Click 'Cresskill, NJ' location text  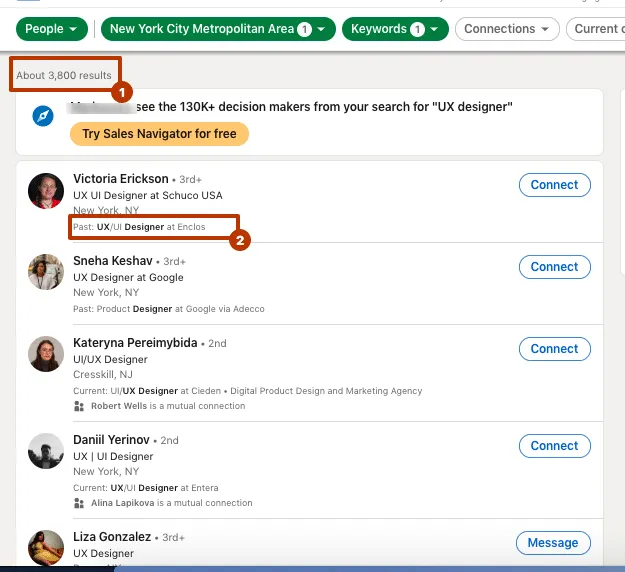pyautogui.click(x=103, y=375)
